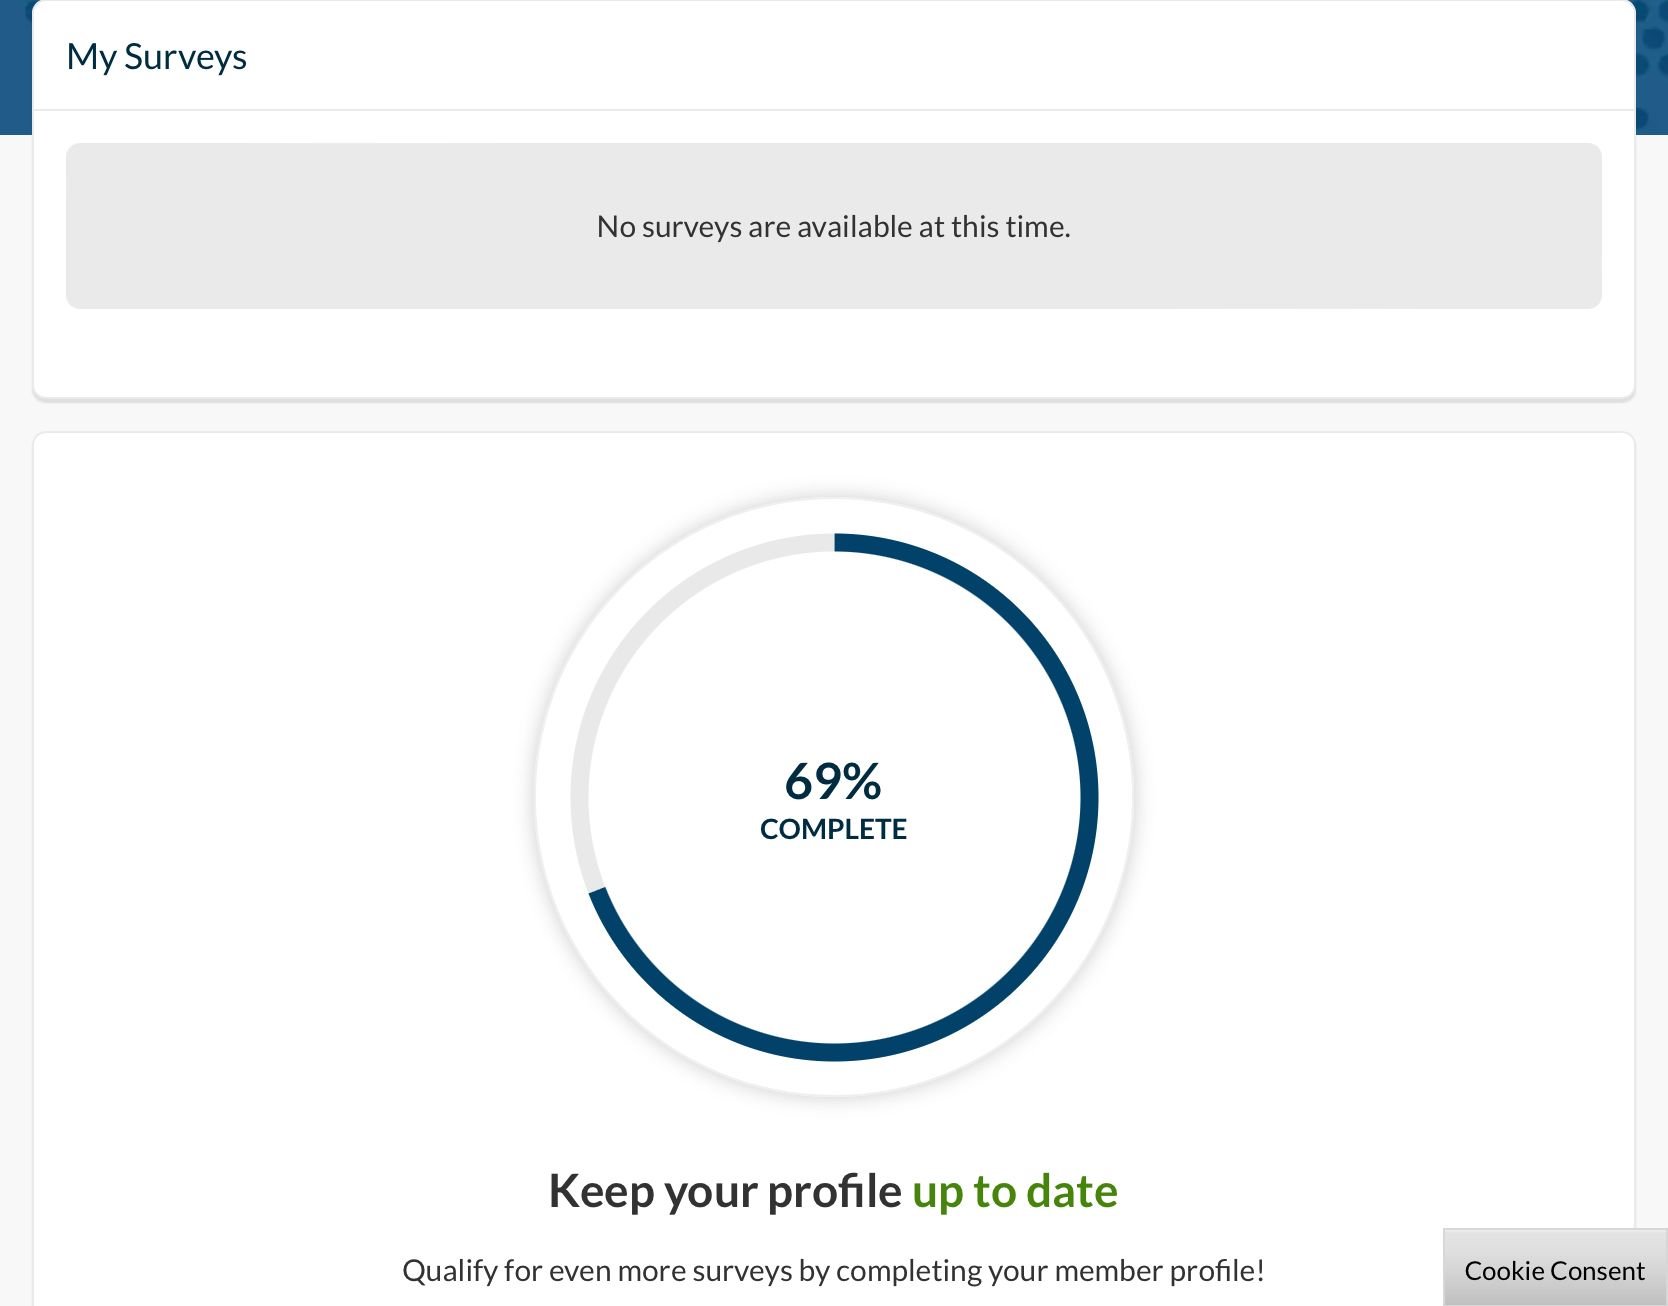Click the top of the progress ring
The width and height of the screenshot is (1668, 1306).
point(834,542)
